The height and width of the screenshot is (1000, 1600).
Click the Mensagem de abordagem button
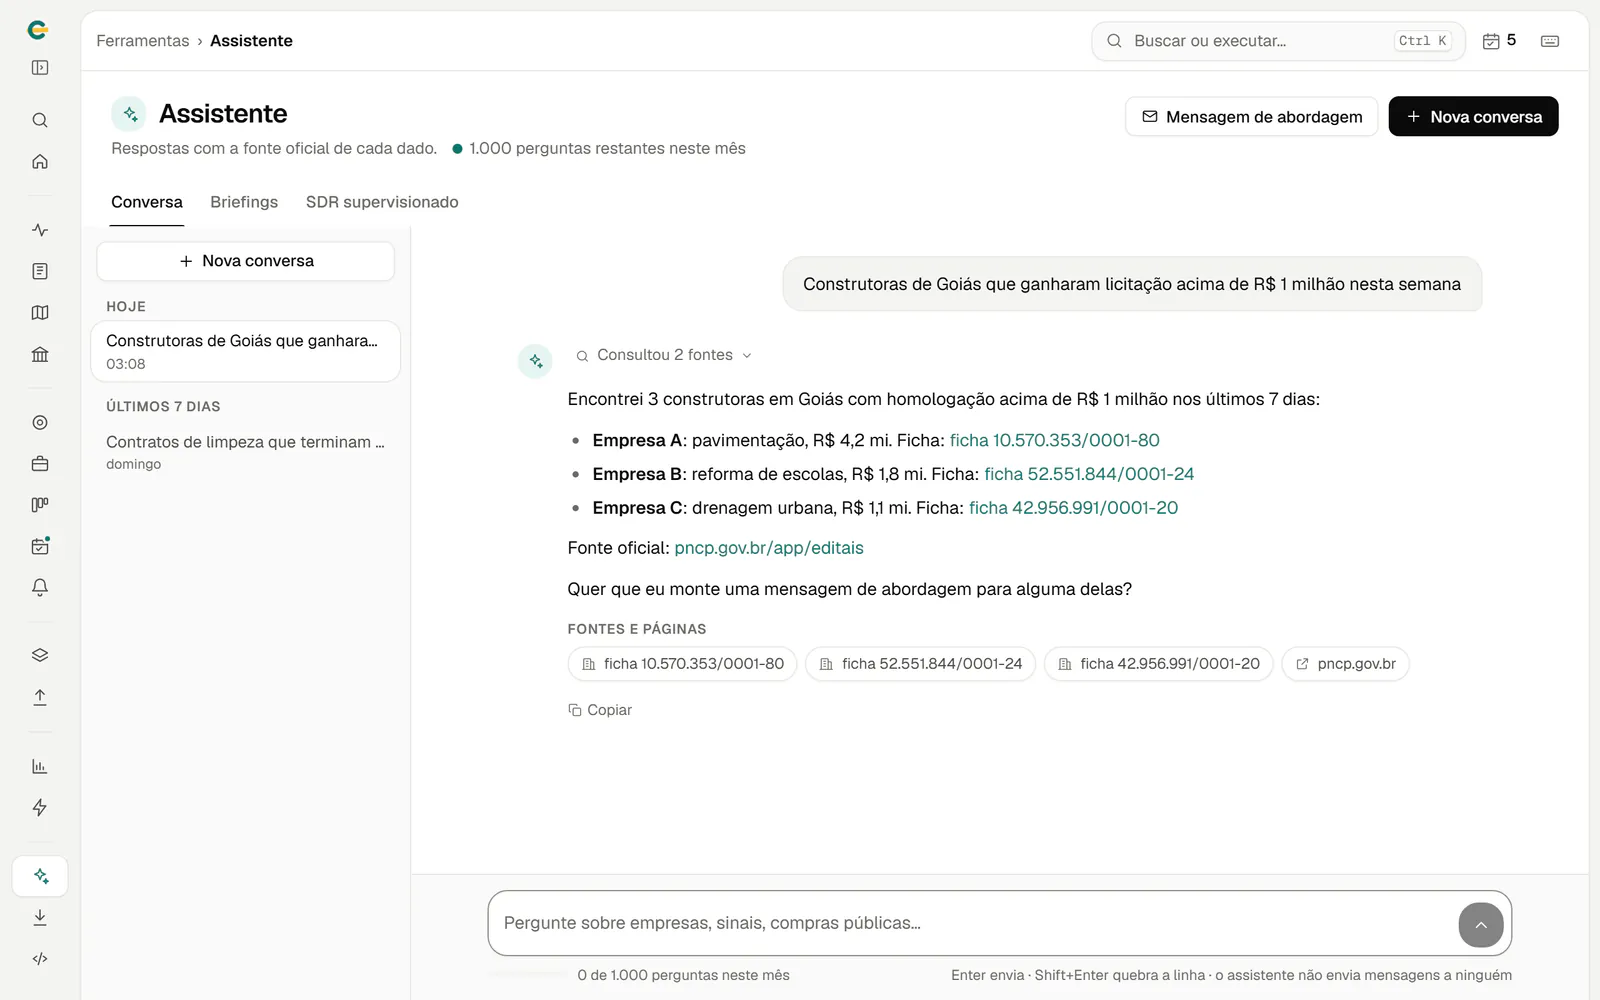coord(1252,116)
